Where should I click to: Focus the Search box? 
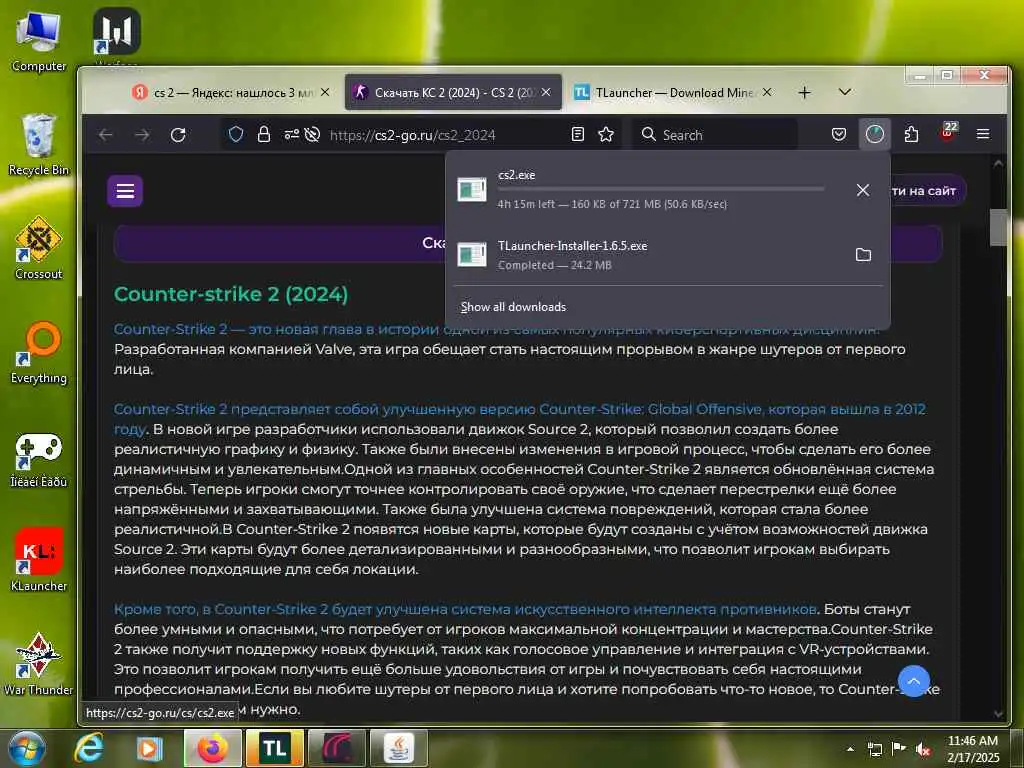pyautogui.click(x=715, y=135)
